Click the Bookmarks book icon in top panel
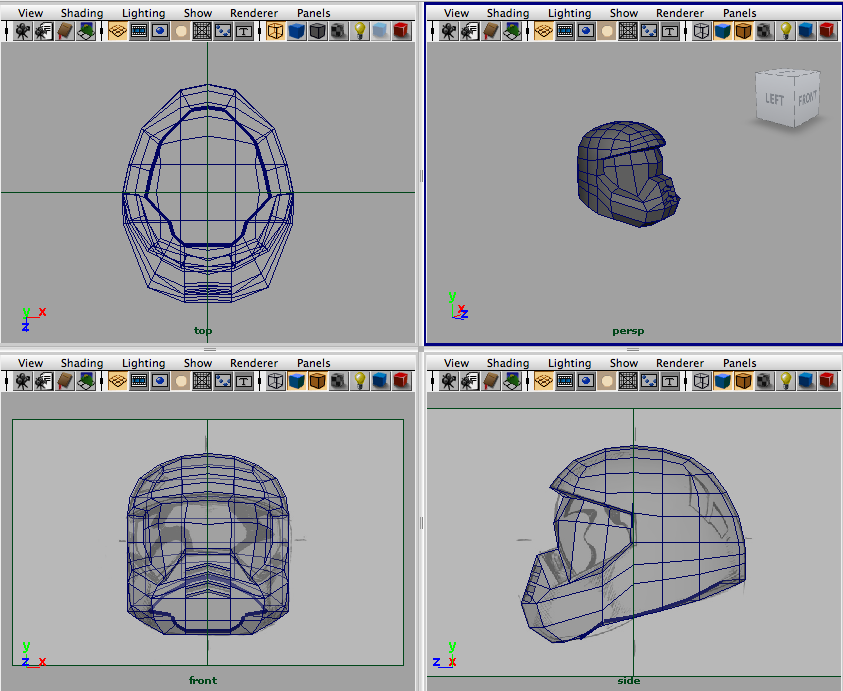 point(65,31)
